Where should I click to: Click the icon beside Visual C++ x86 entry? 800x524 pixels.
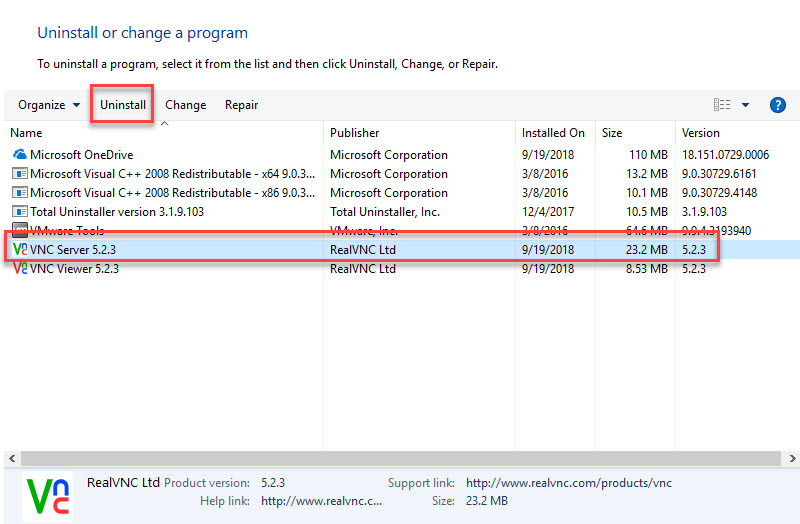pyautogui.click(x=19, y=192)
